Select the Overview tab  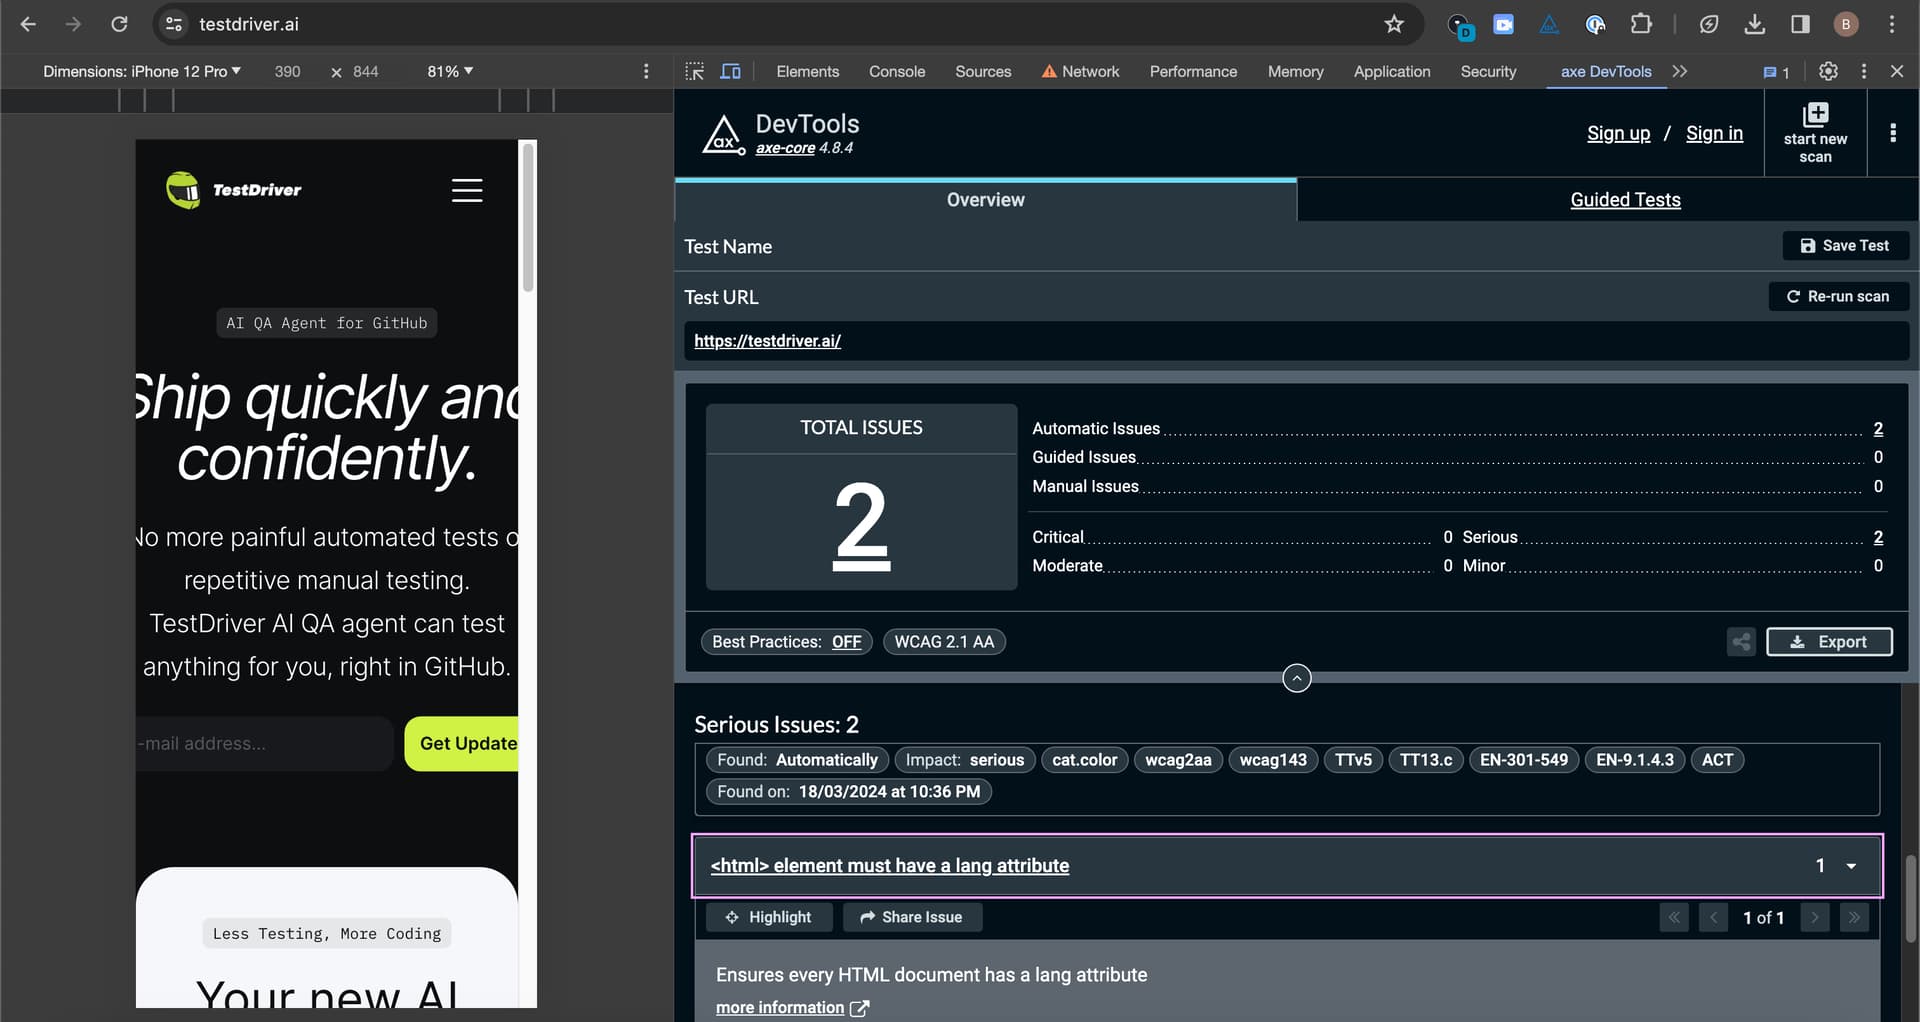986,200
